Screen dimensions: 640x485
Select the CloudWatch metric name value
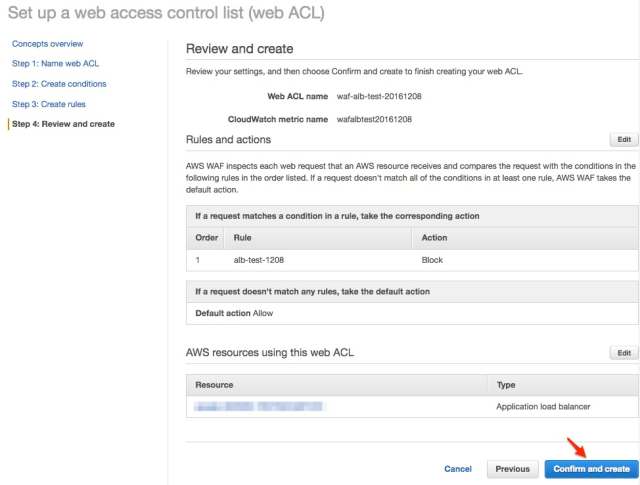374,120
